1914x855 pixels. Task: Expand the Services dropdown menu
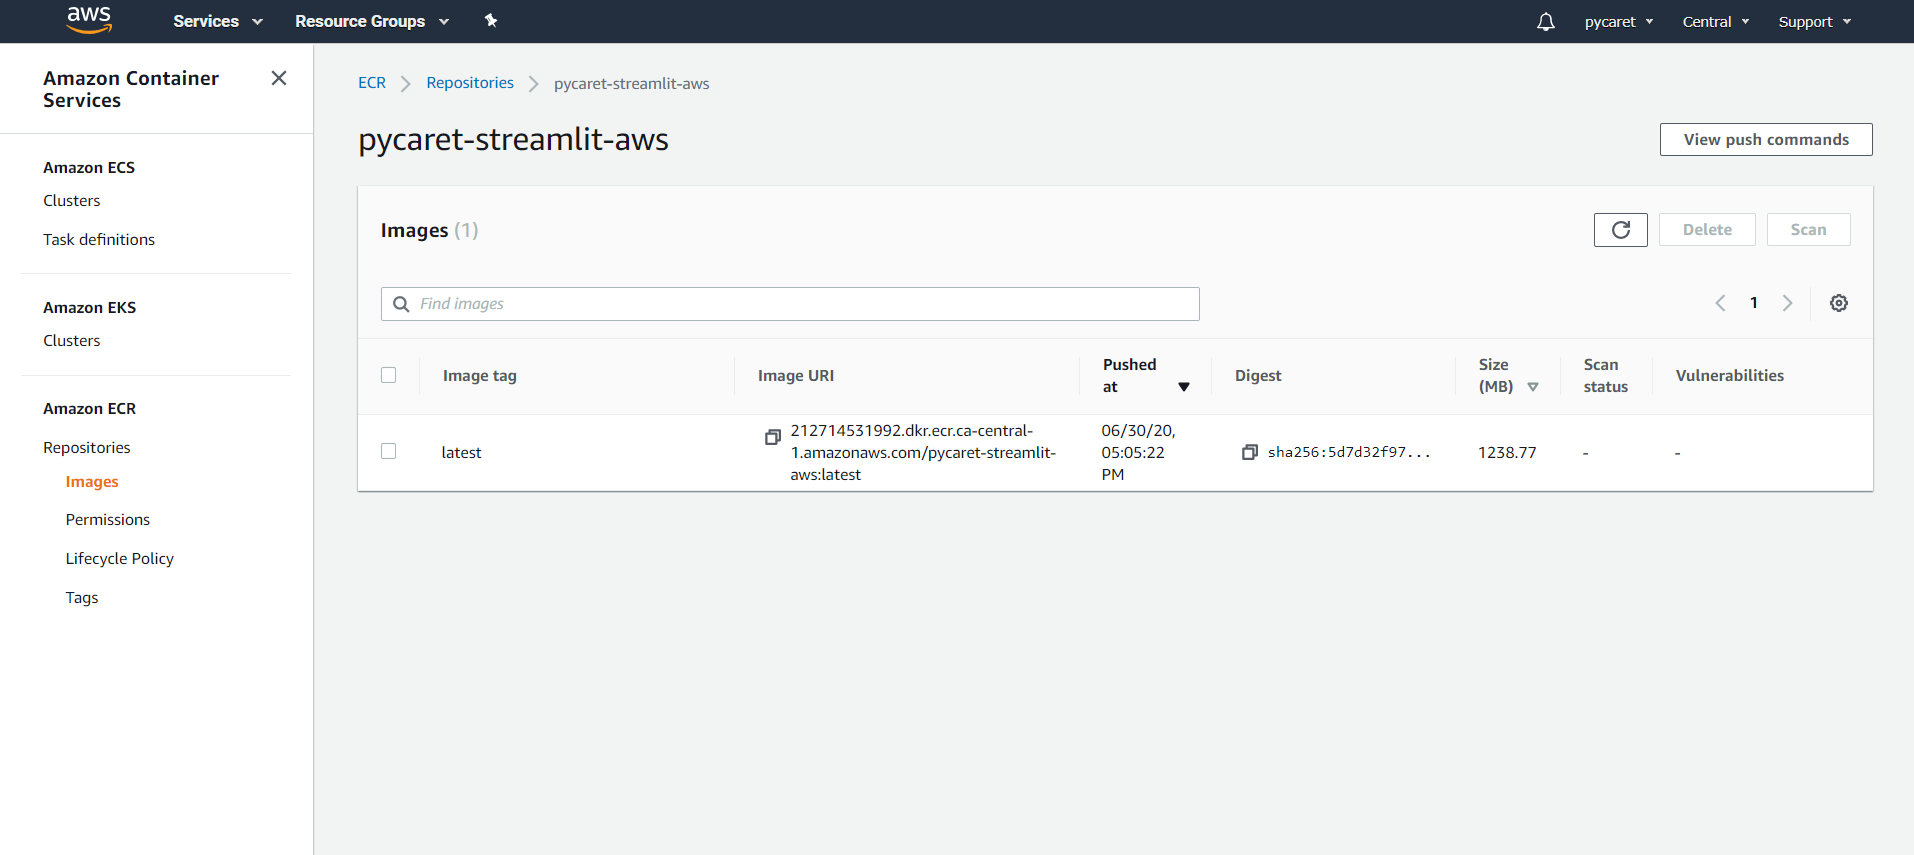[217, 21]
